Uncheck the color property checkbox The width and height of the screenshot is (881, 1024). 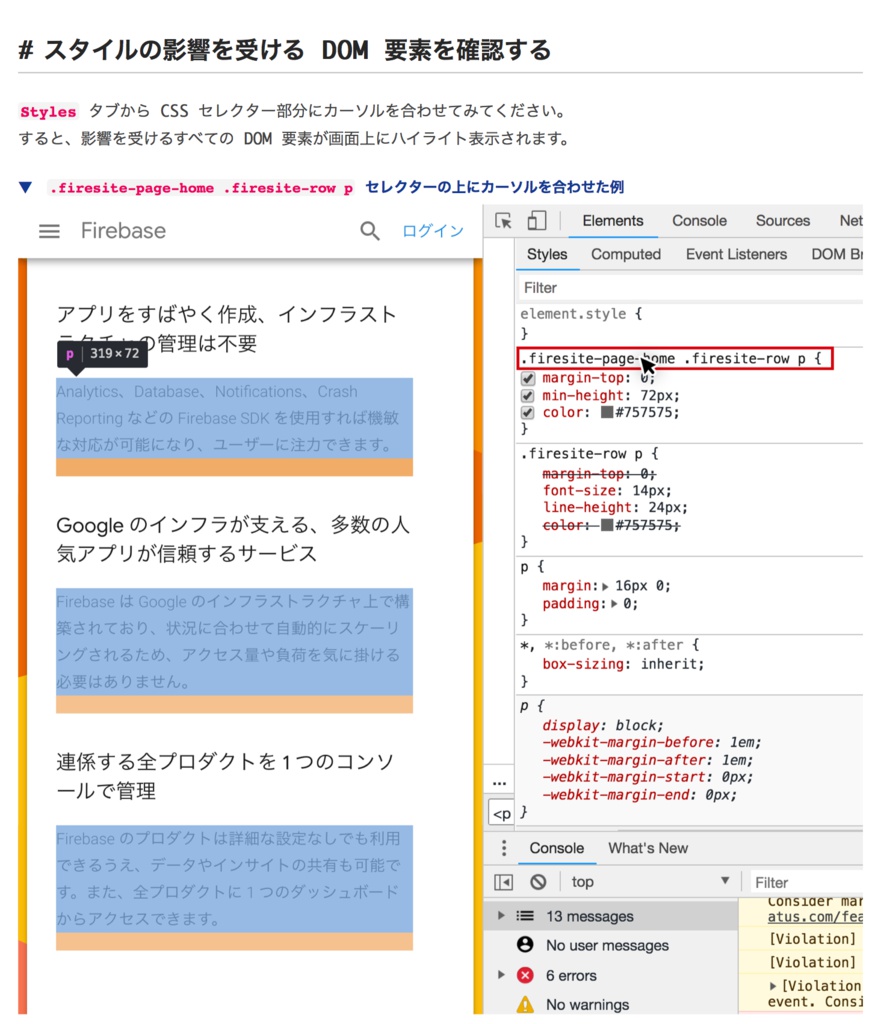(526, 413)
